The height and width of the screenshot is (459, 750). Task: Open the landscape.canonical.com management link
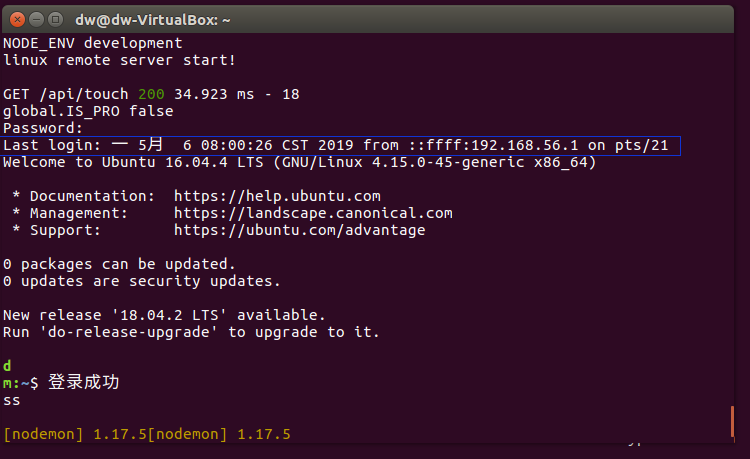coord(313,213)
